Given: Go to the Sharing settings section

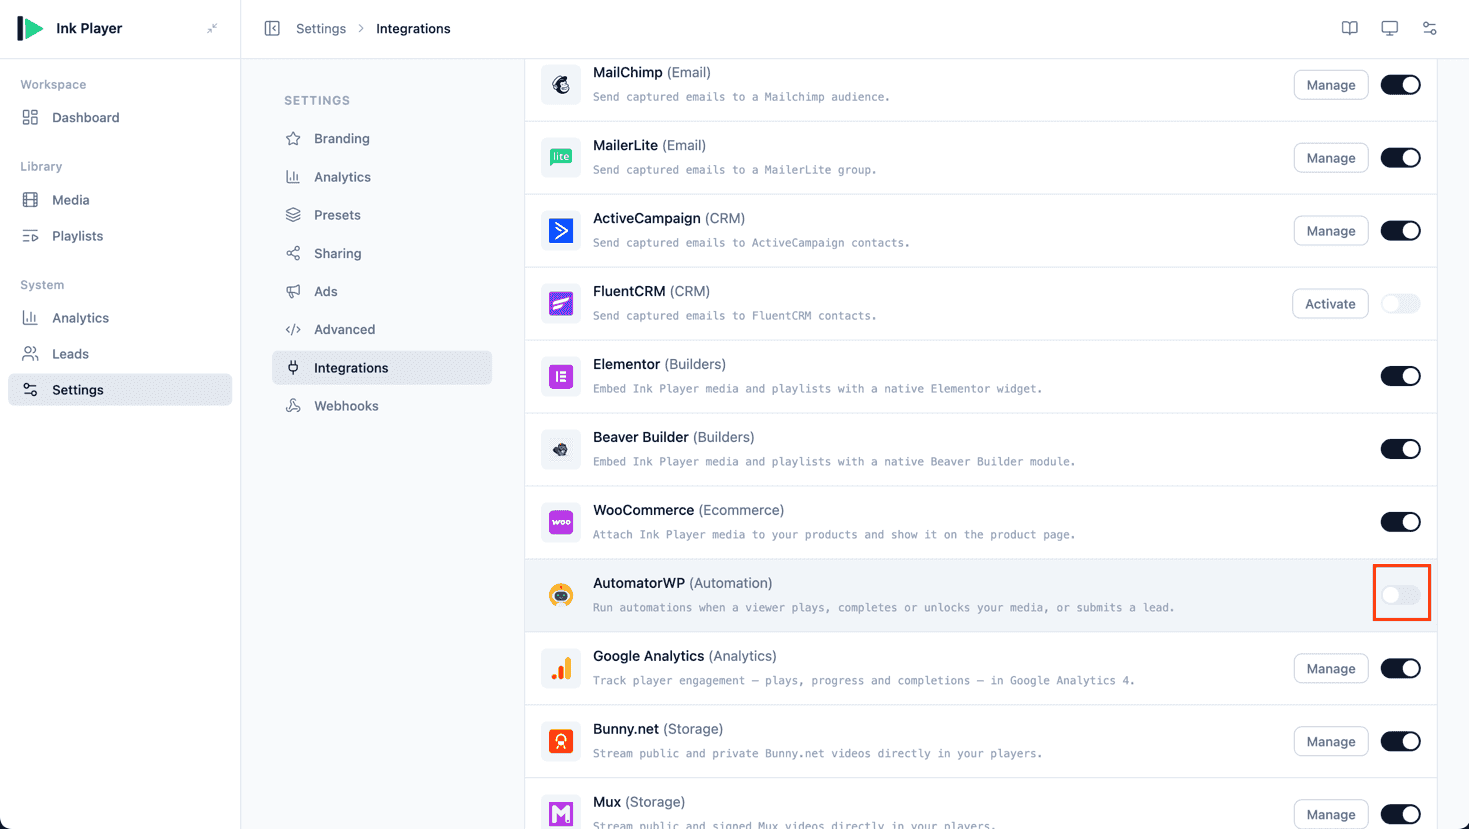Looking at the screenshot, I should (x=382, y=253).
